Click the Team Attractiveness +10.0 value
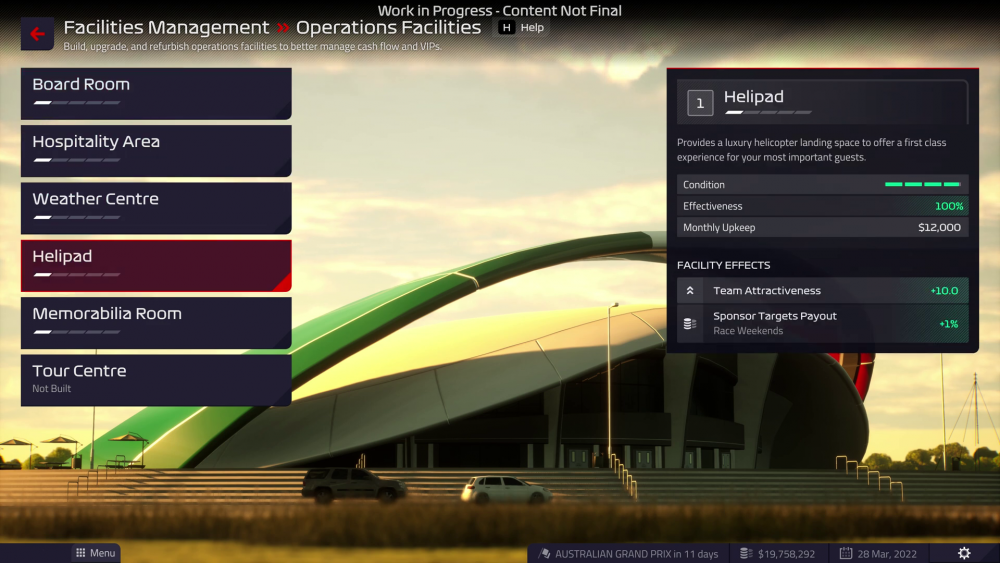Screen dimensions: 1000x563 (x=944, y=291)
